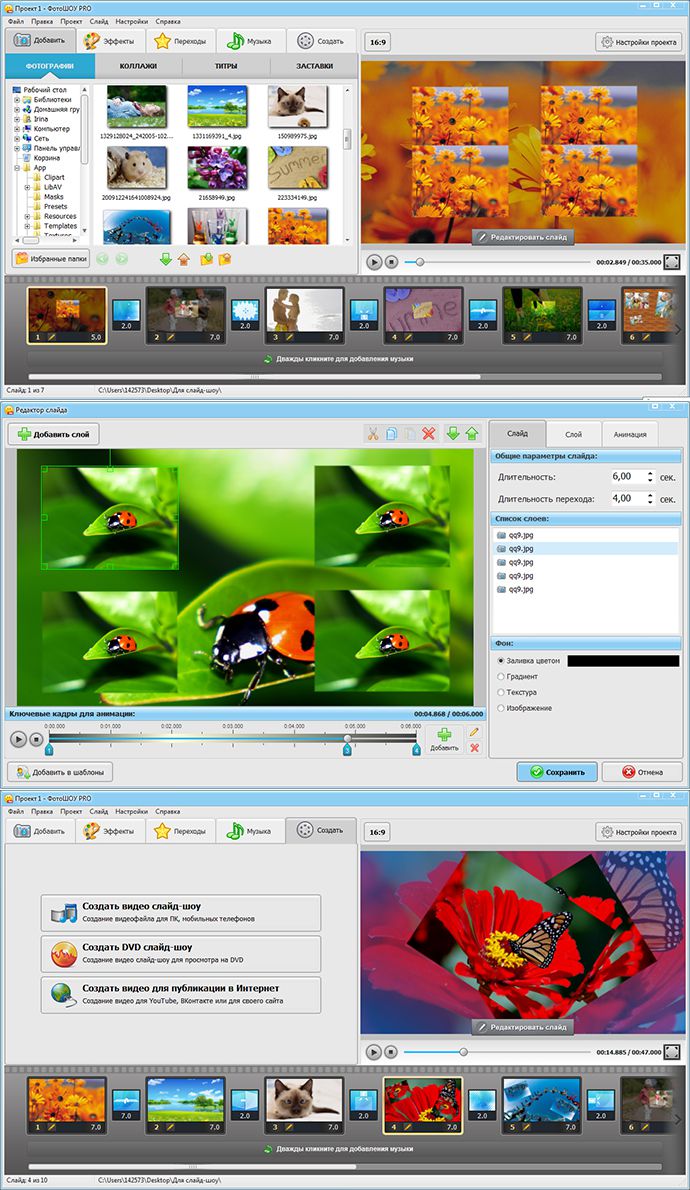Click Добавить в шаблоны button
The image size is (690, 1190).
61,772
